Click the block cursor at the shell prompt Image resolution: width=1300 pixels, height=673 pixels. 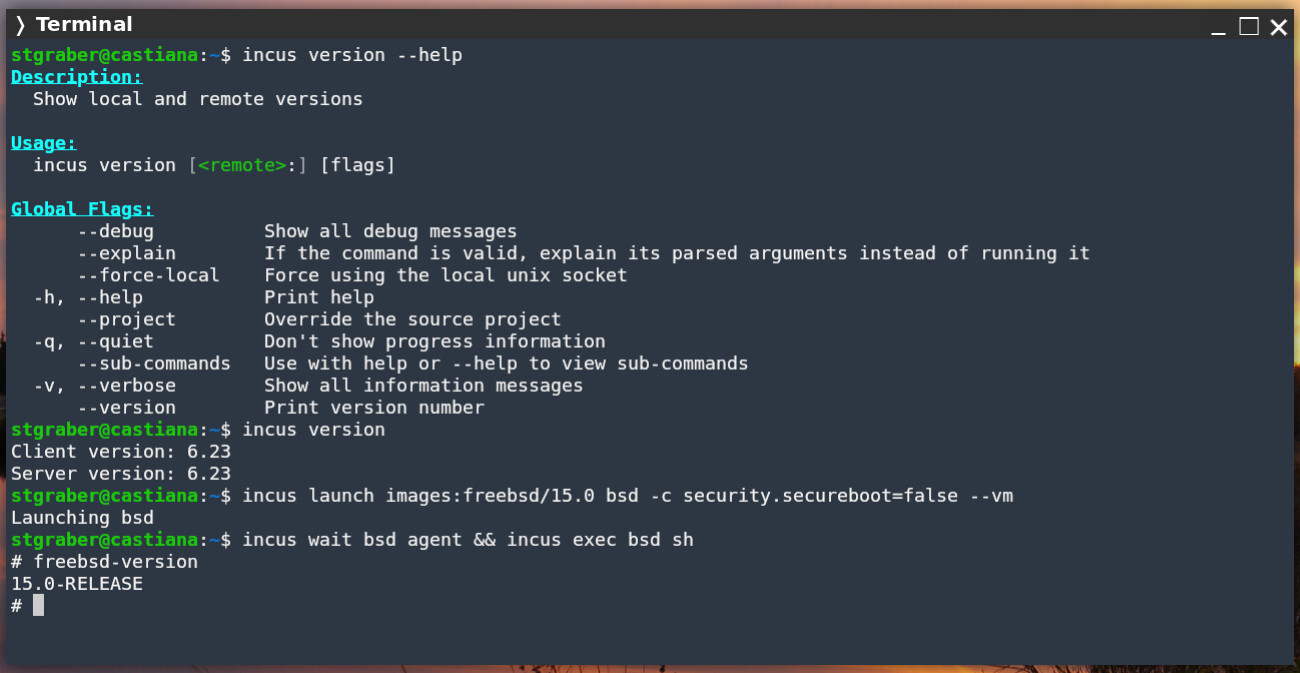pos(38,605)
